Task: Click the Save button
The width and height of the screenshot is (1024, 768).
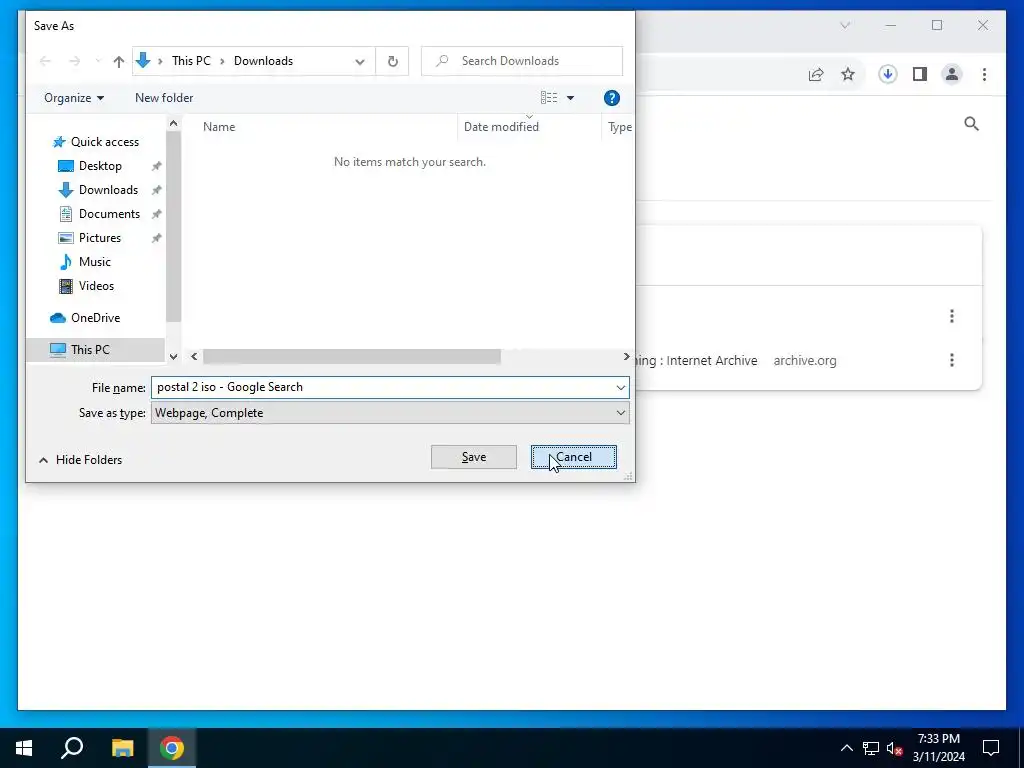Action: [473, 457]
